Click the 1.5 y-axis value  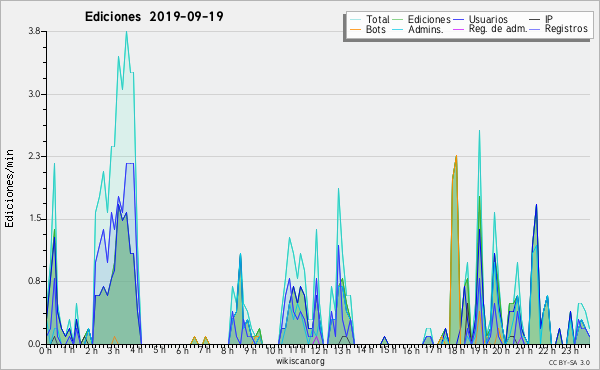34,219
